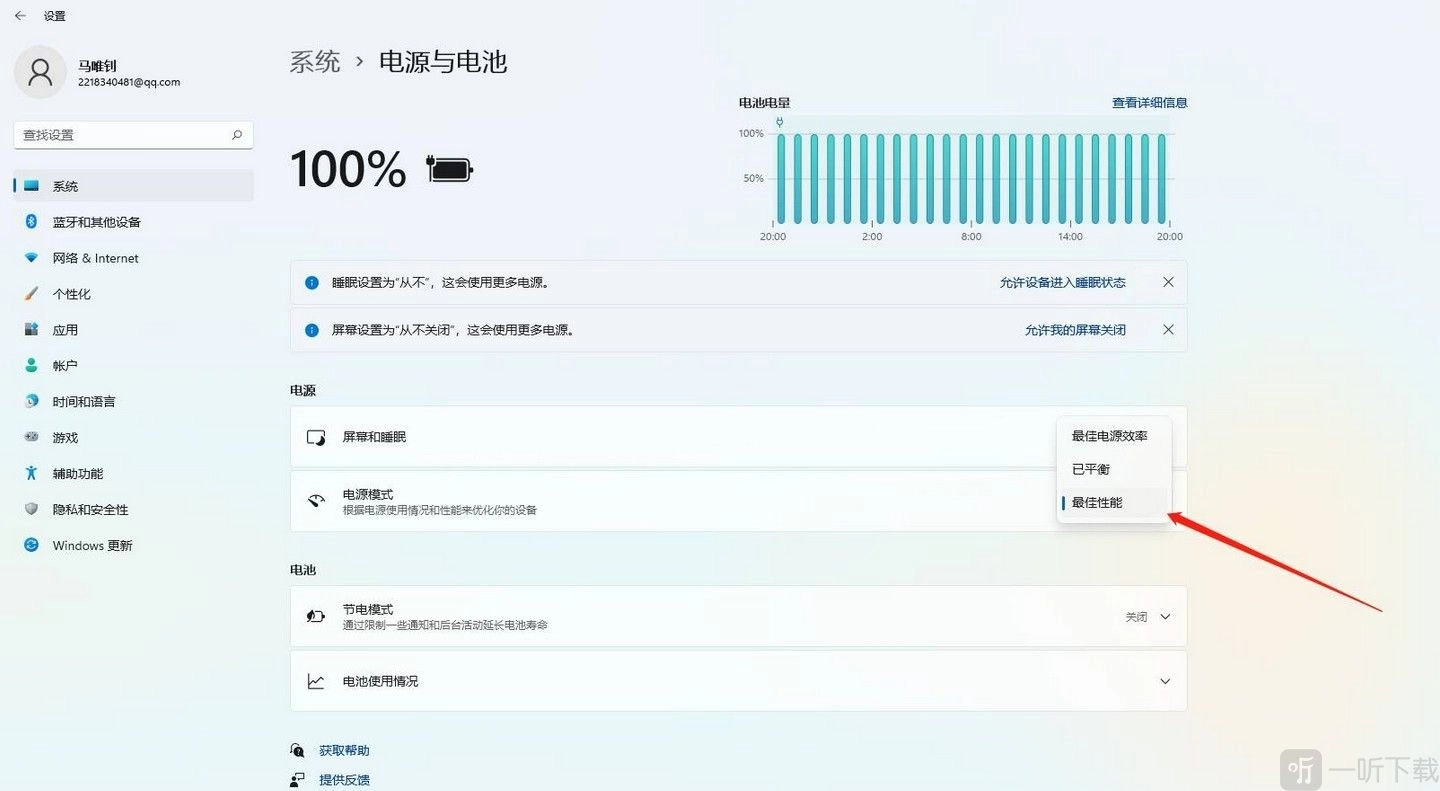Click the Windows 更新 sync icon
The width and height of the screenshot is (1440, 791).
(32, 546)
